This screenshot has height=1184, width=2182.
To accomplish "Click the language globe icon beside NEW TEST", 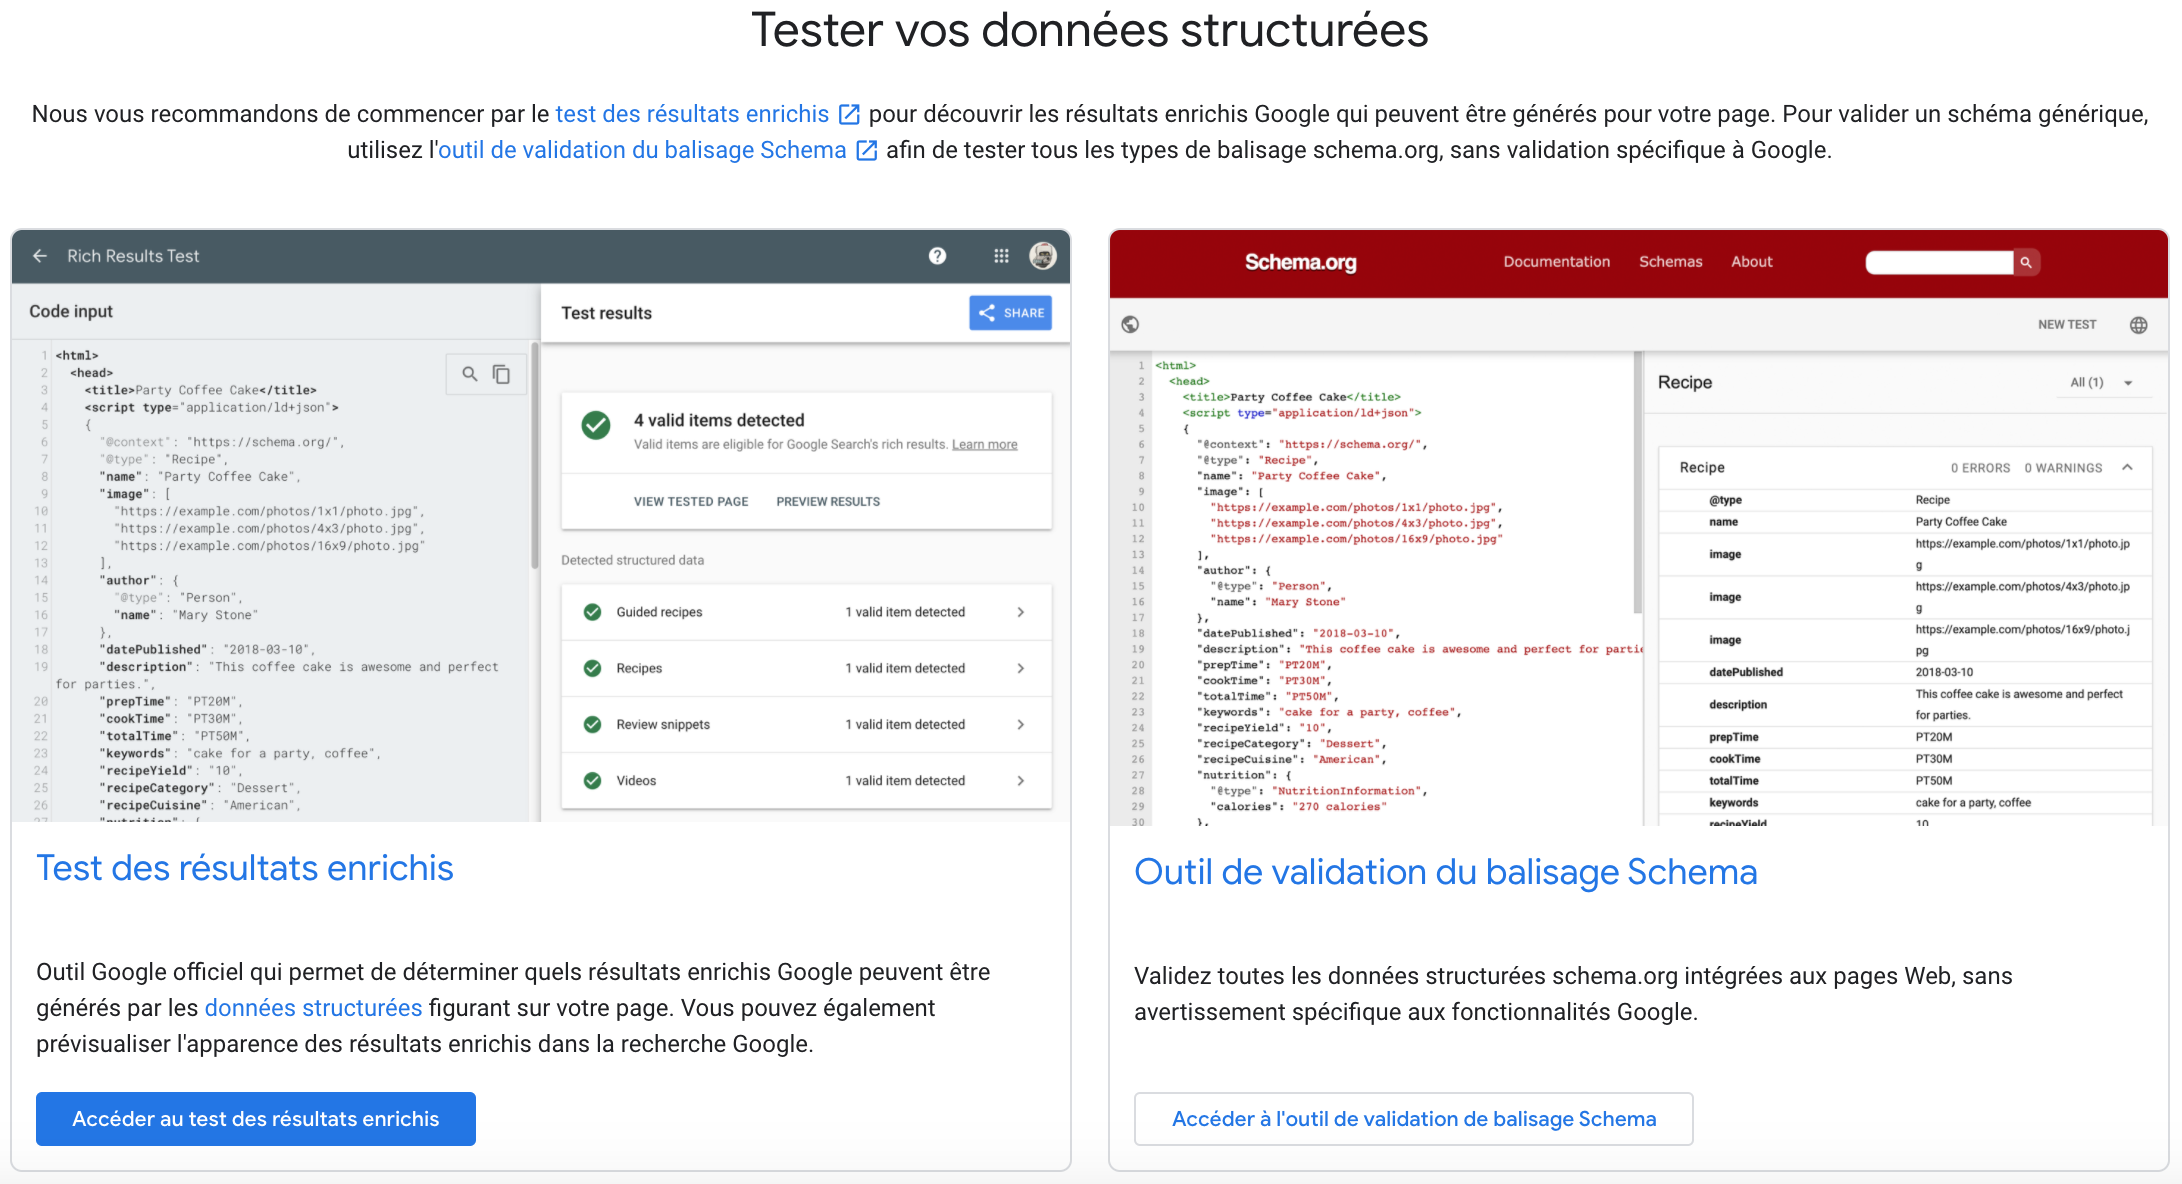I will tap(2138, 325).
